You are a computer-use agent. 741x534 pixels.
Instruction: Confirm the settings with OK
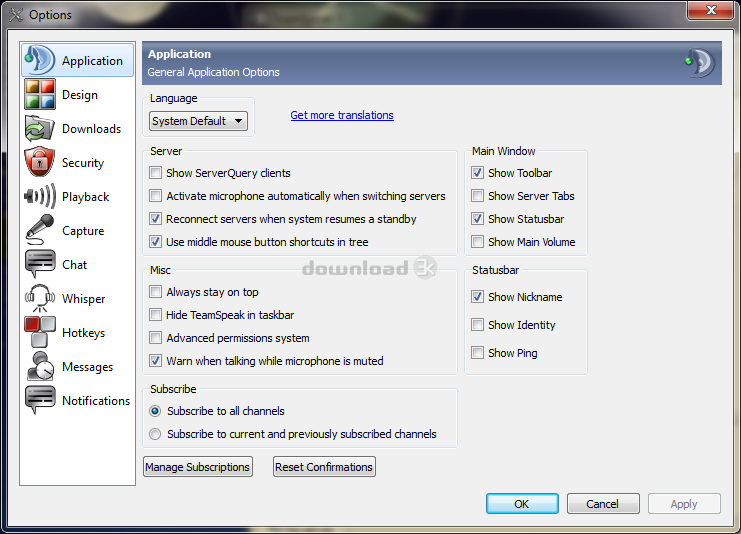[x=521, y=504]
